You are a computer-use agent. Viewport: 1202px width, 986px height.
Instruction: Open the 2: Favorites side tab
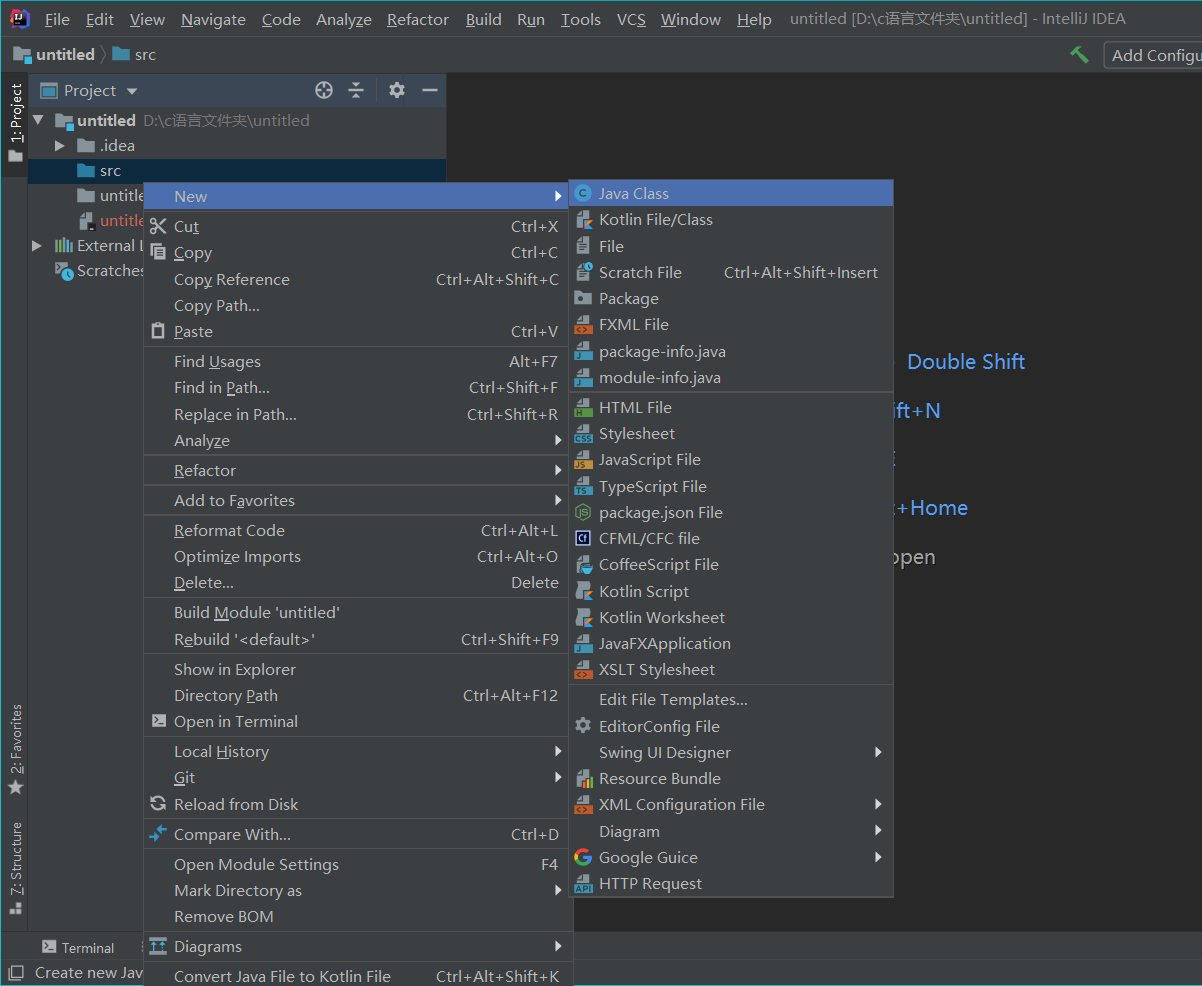15,748
